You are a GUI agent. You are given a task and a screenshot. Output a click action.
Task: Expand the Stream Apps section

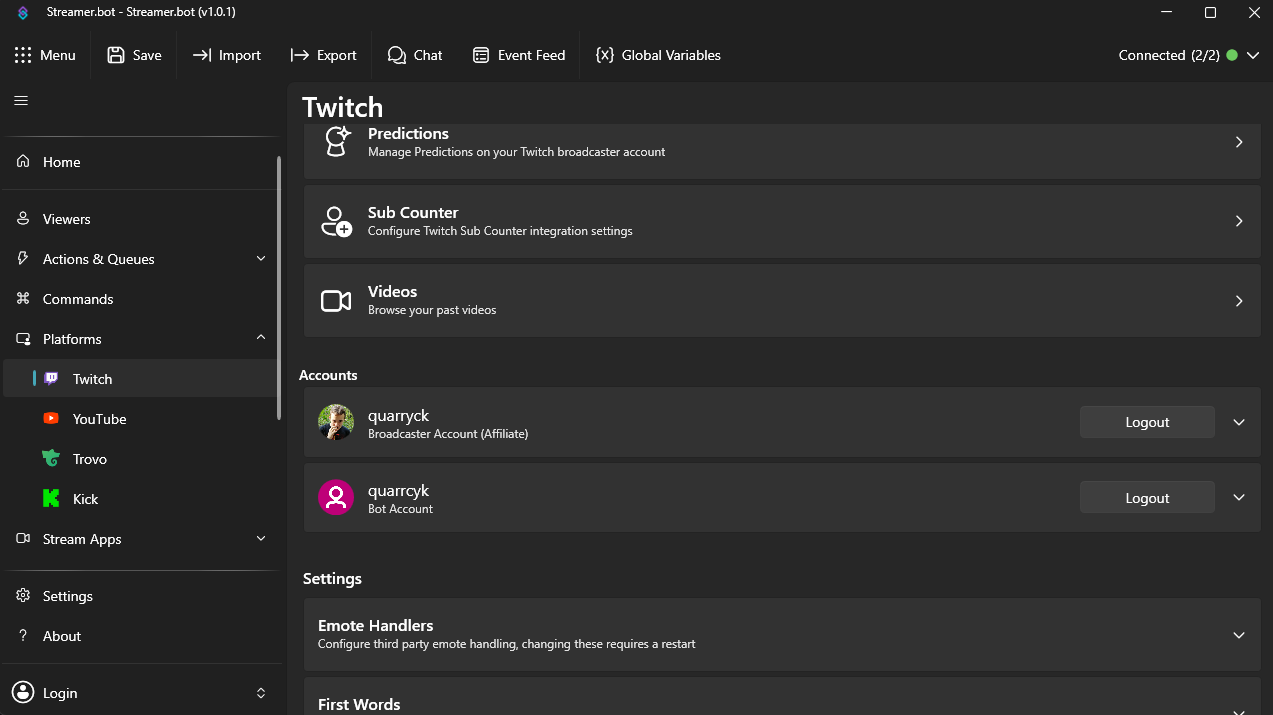coord(261,539)
